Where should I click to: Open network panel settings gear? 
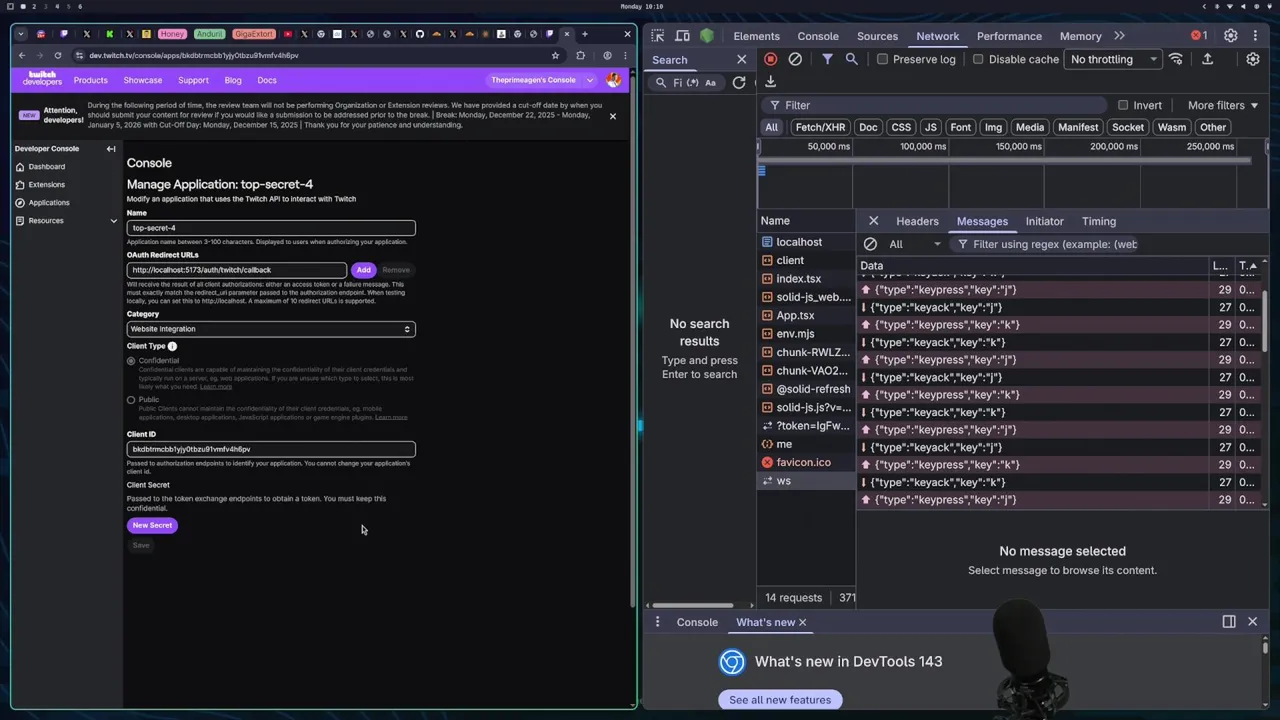[1253, 59]
